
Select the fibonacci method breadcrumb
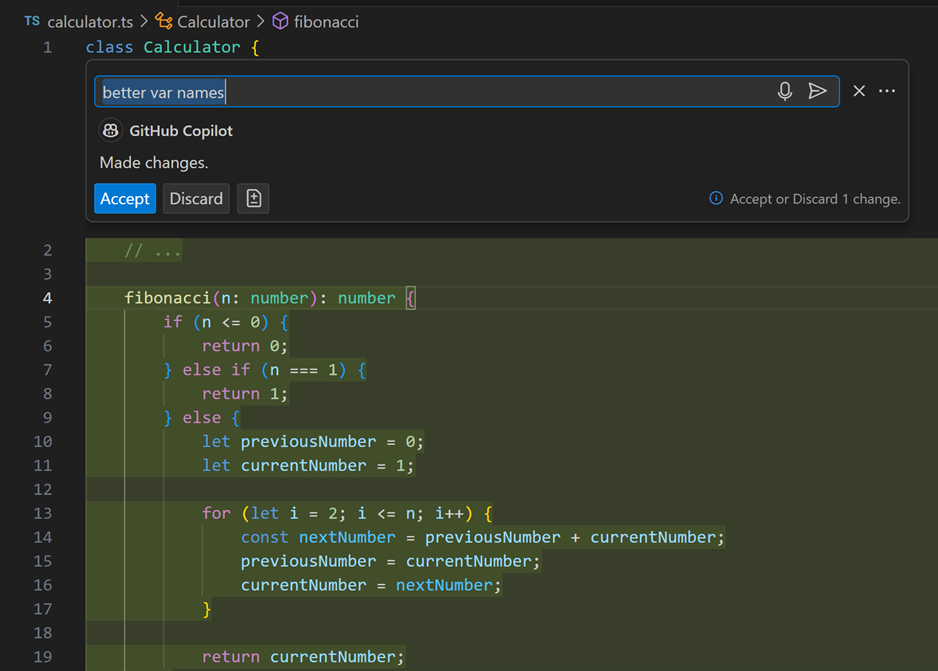[x=326, y=22]
